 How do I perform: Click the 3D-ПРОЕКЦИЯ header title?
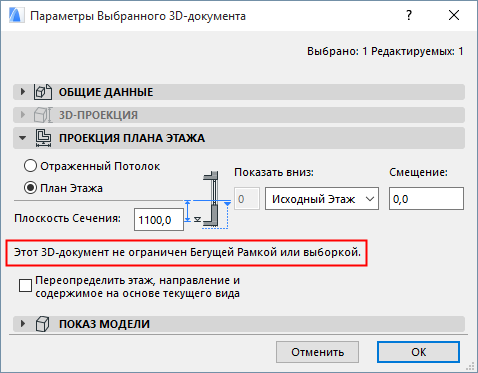[x=98, y=115]
